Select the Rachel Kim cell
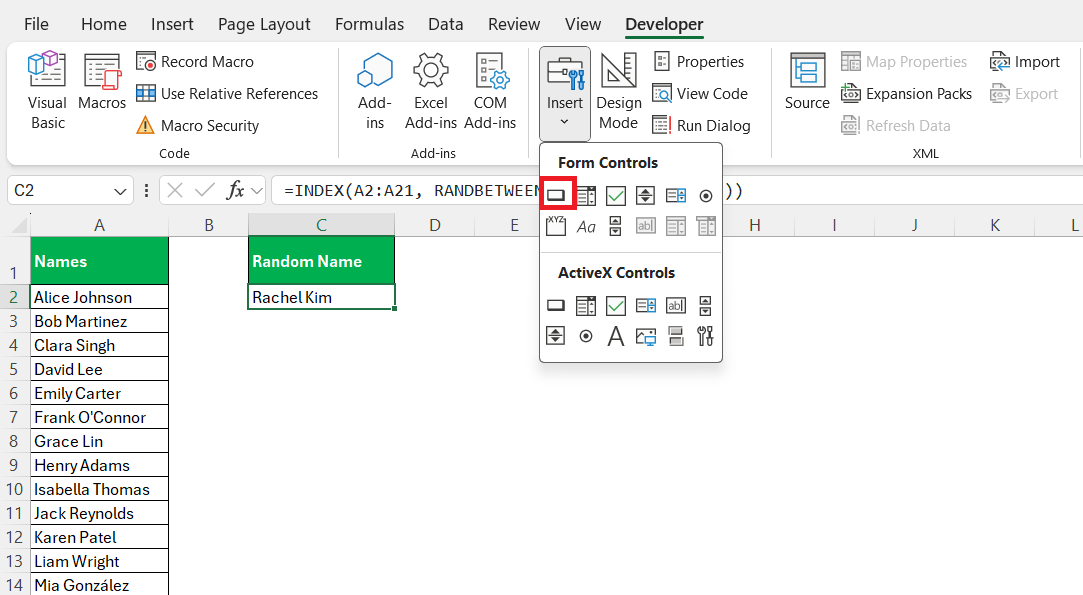 (321, 297)
